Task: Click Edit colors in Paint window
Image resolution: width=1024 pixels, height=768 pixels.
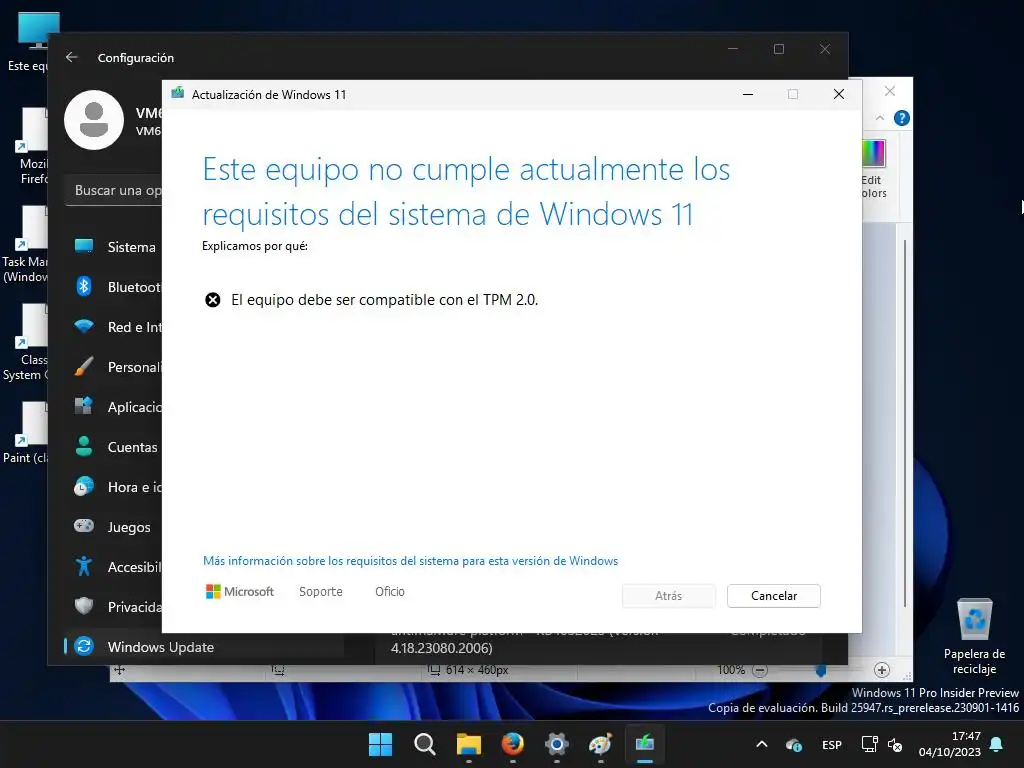Action: coord(874,168)
